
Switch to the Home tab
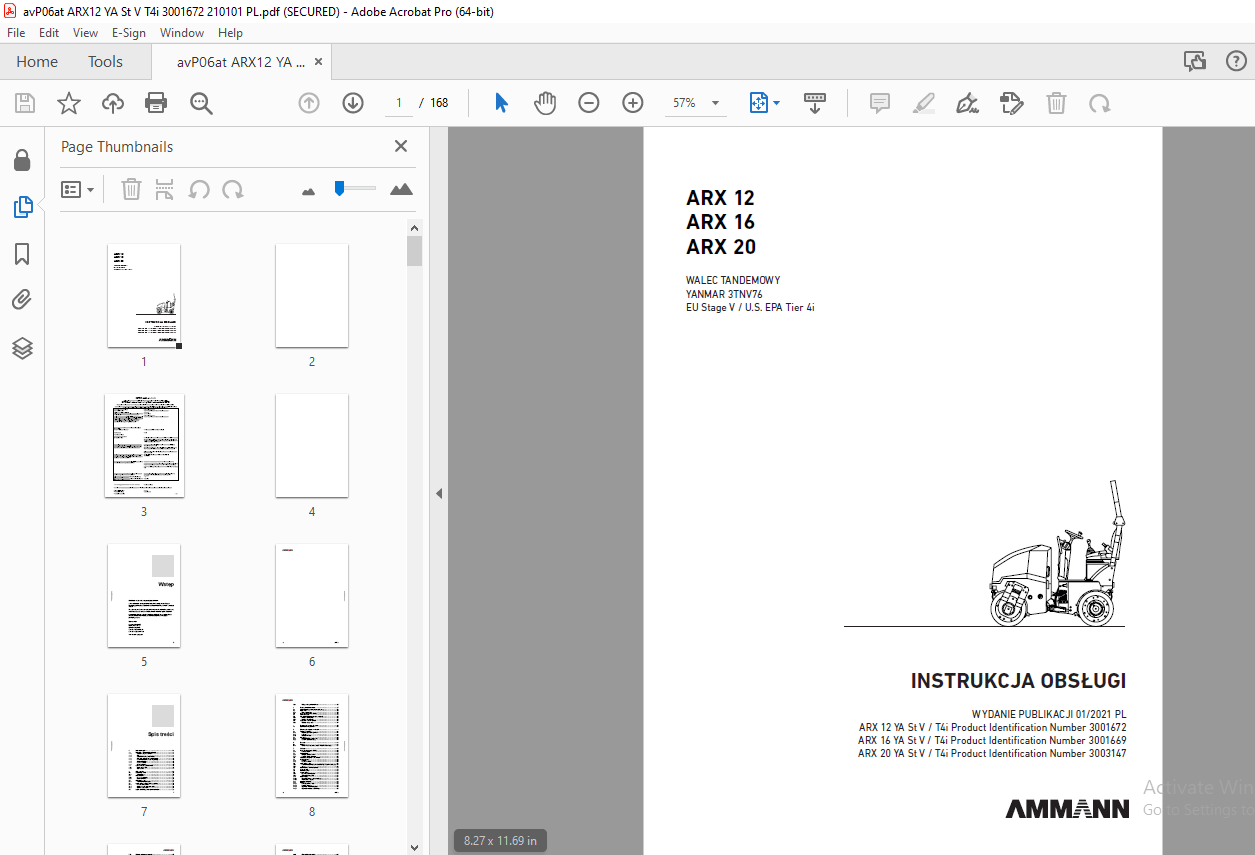click(37, 61)
